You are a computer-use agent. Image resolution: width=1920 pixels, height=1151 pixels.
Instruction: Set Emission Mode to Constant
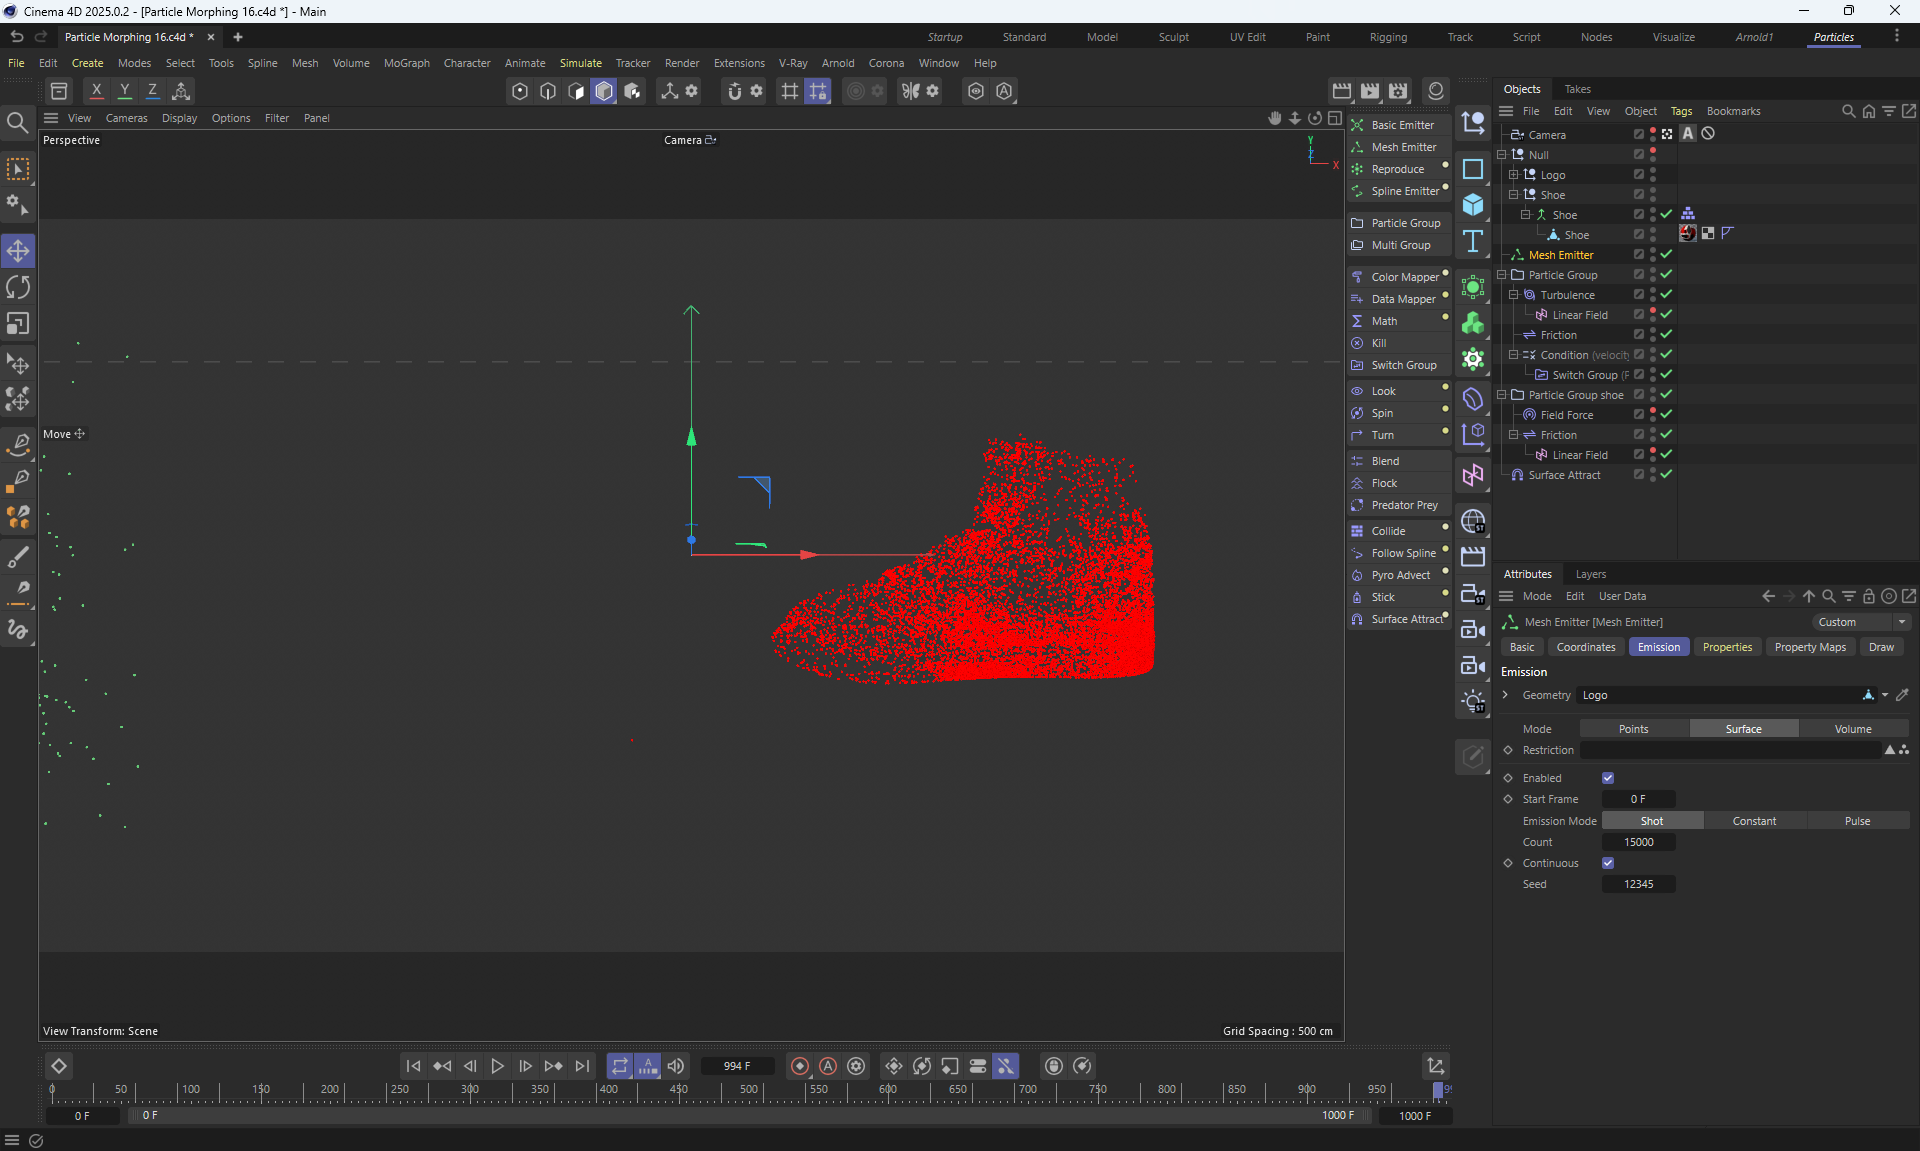(1754, 821)
